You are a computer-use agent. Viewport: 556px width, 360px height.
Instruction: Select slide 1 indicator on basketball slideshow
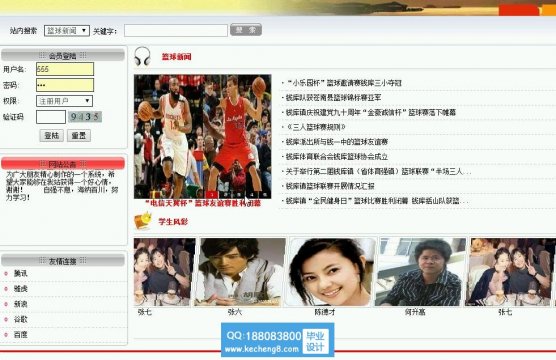tap(212, 194)
